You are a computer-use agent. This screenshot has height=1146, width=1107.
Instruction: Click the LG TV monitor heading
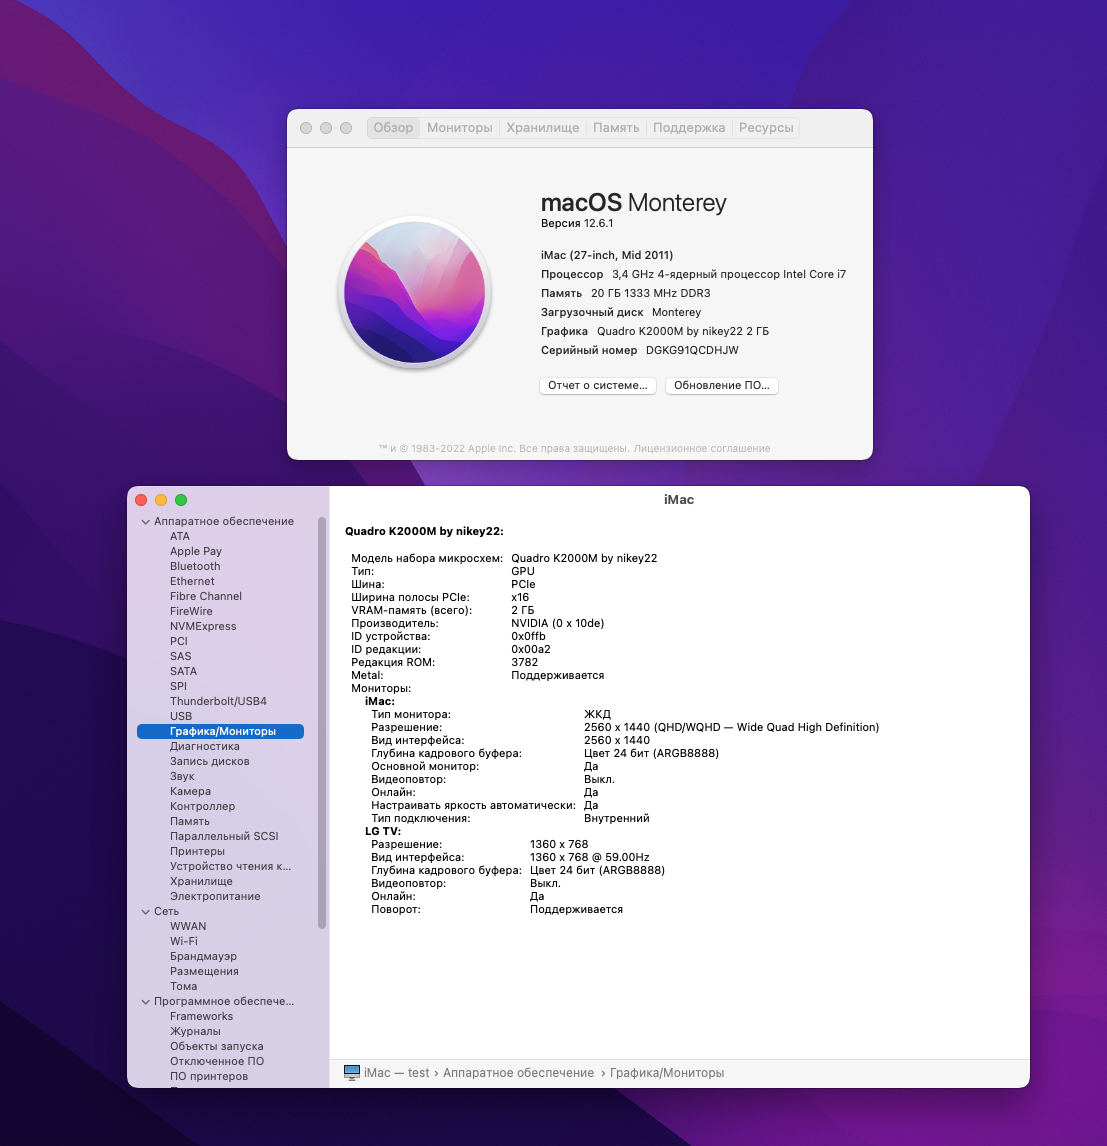pyautogui.click(x=383, y=831)
